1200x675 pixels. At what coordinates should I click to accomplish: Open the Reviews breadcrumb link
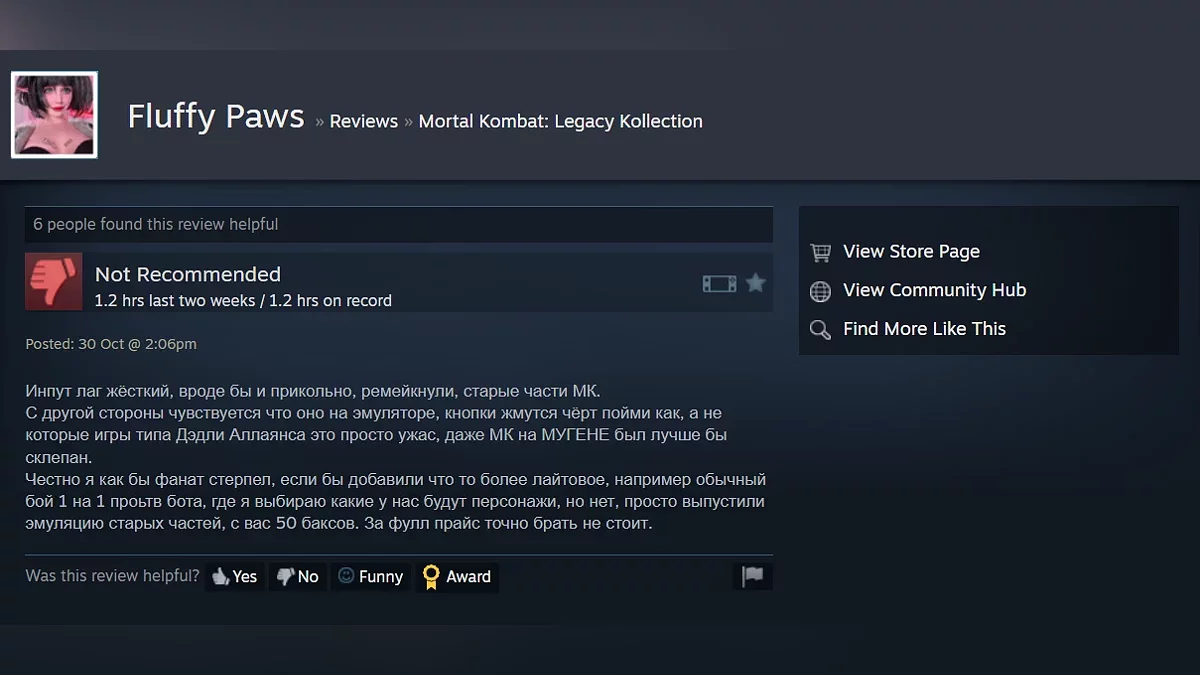[364, 121]
